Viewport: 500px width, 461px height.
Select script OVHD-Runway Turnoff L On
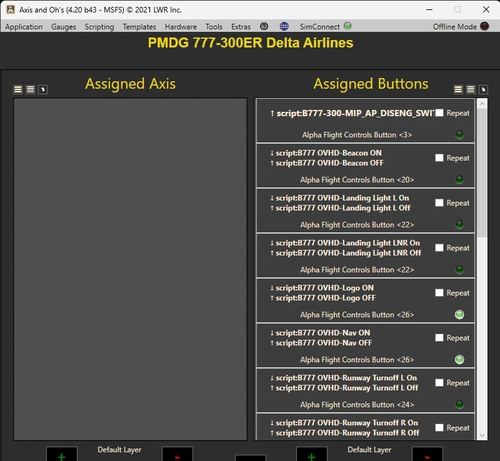(x=343, y=378)
